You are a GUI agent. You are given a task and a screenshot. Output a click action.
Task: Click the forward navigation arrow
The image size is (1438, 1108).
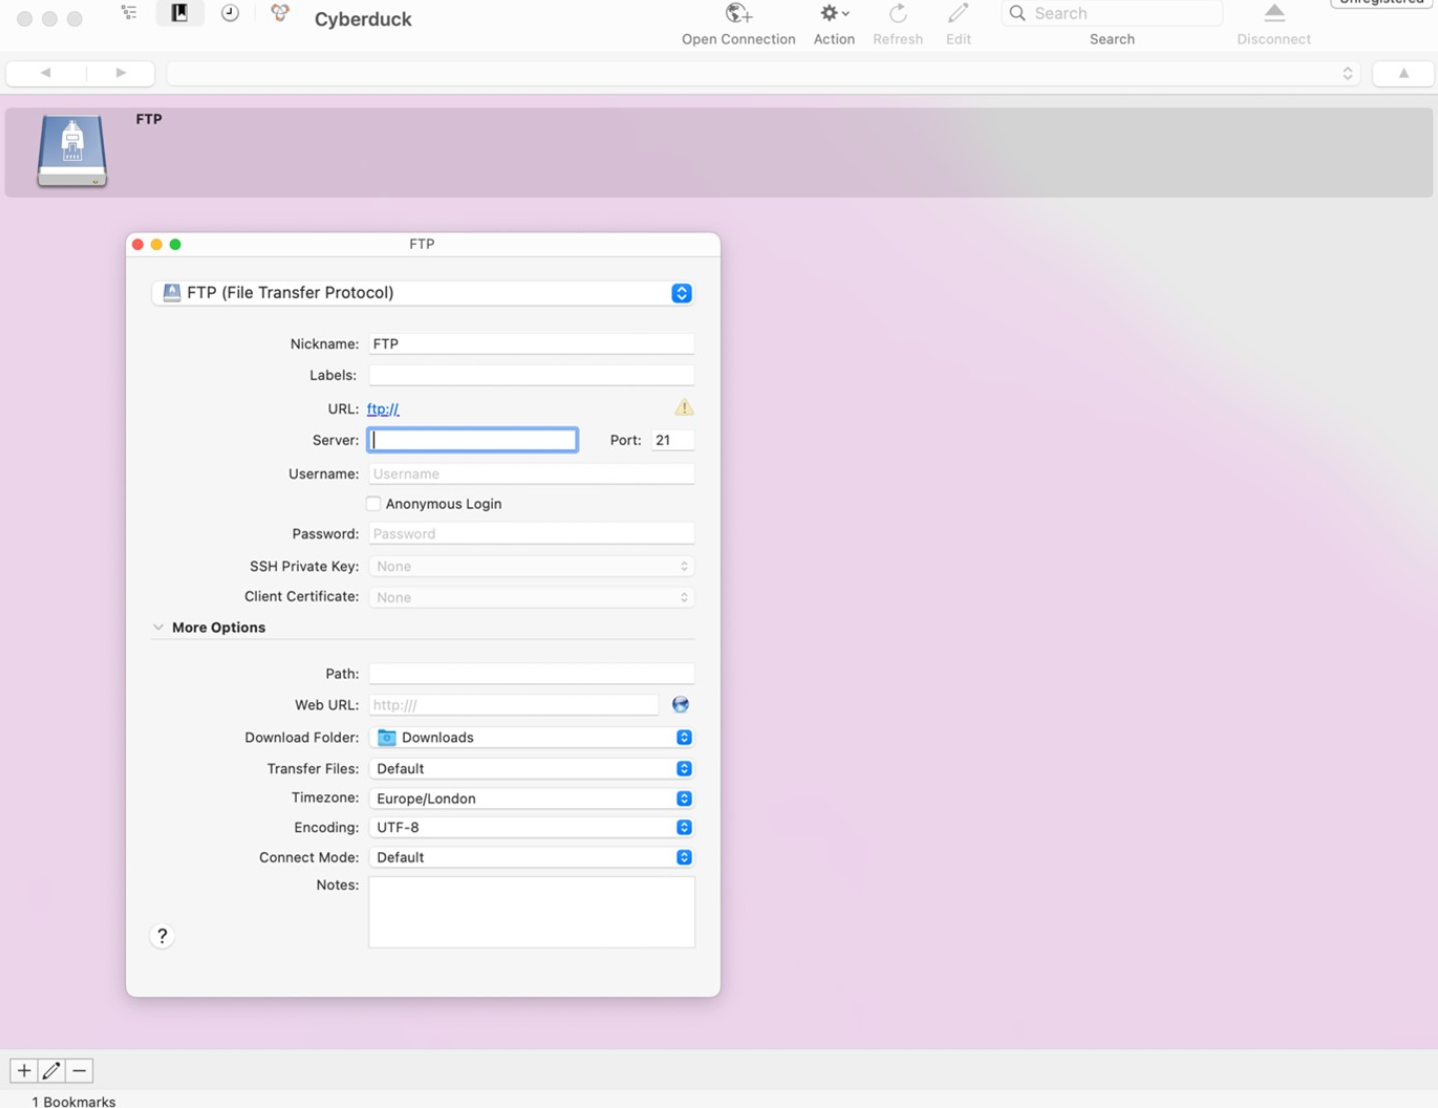[121, 73]
